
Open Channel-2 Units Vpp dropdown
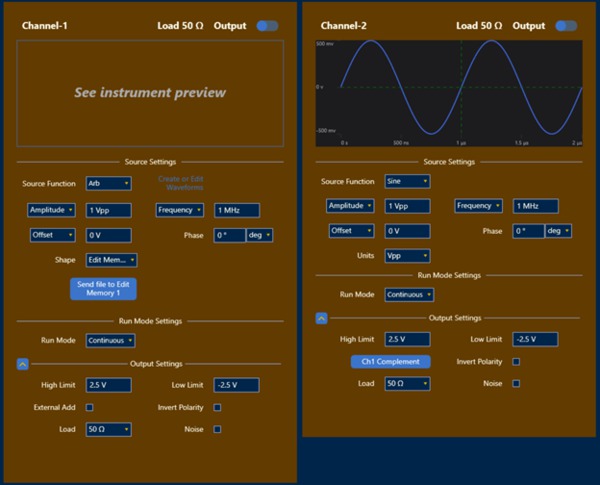click(x=407, y=255)
